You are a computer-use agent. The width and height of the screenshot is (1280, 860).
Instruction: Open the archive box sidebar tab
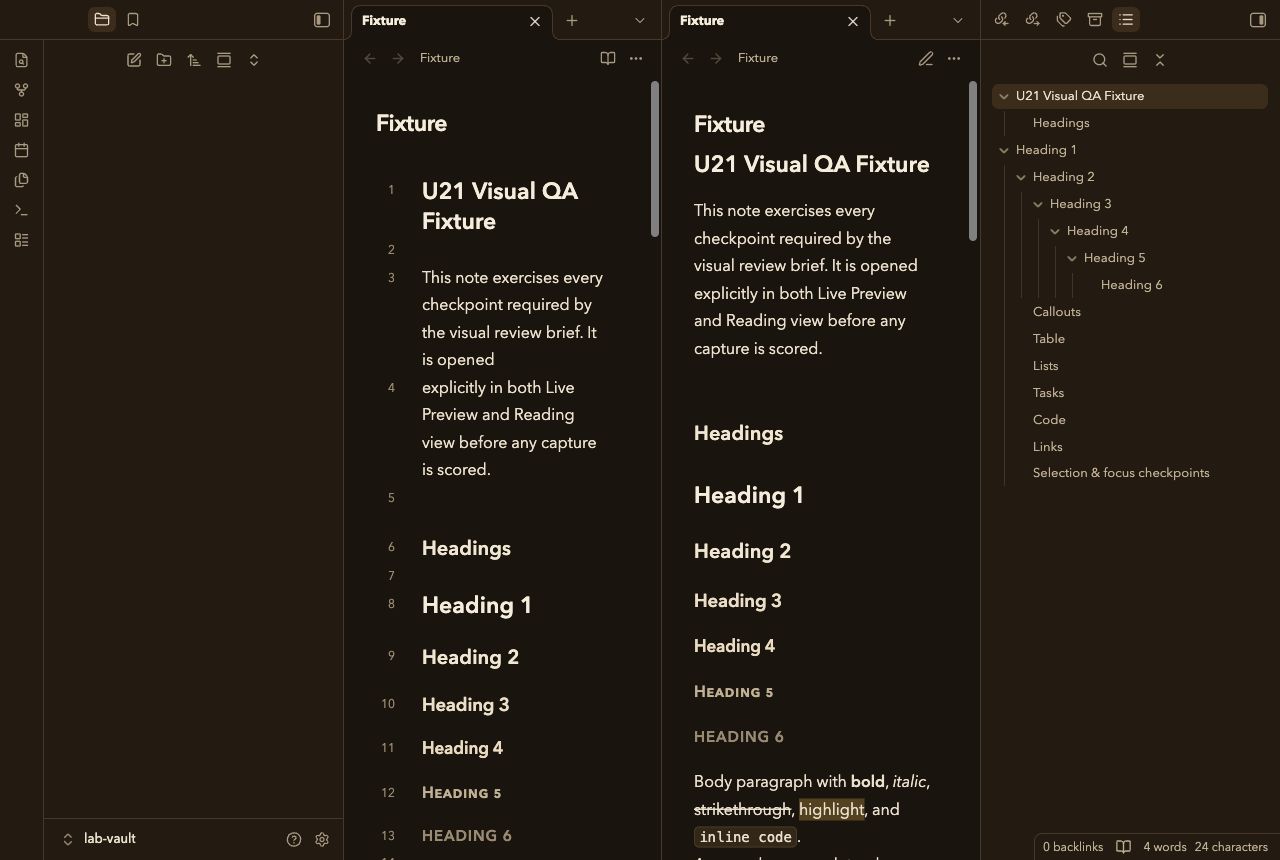[1095, 20]
